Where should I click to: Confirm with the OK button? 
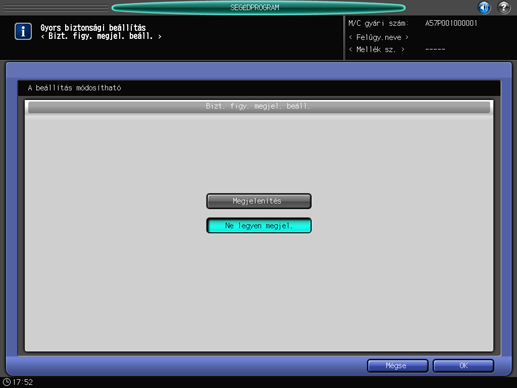463,366
